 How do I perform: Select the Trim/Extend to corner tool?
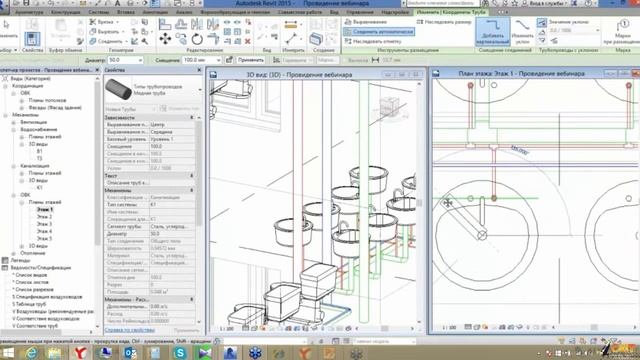pos(213,39)
